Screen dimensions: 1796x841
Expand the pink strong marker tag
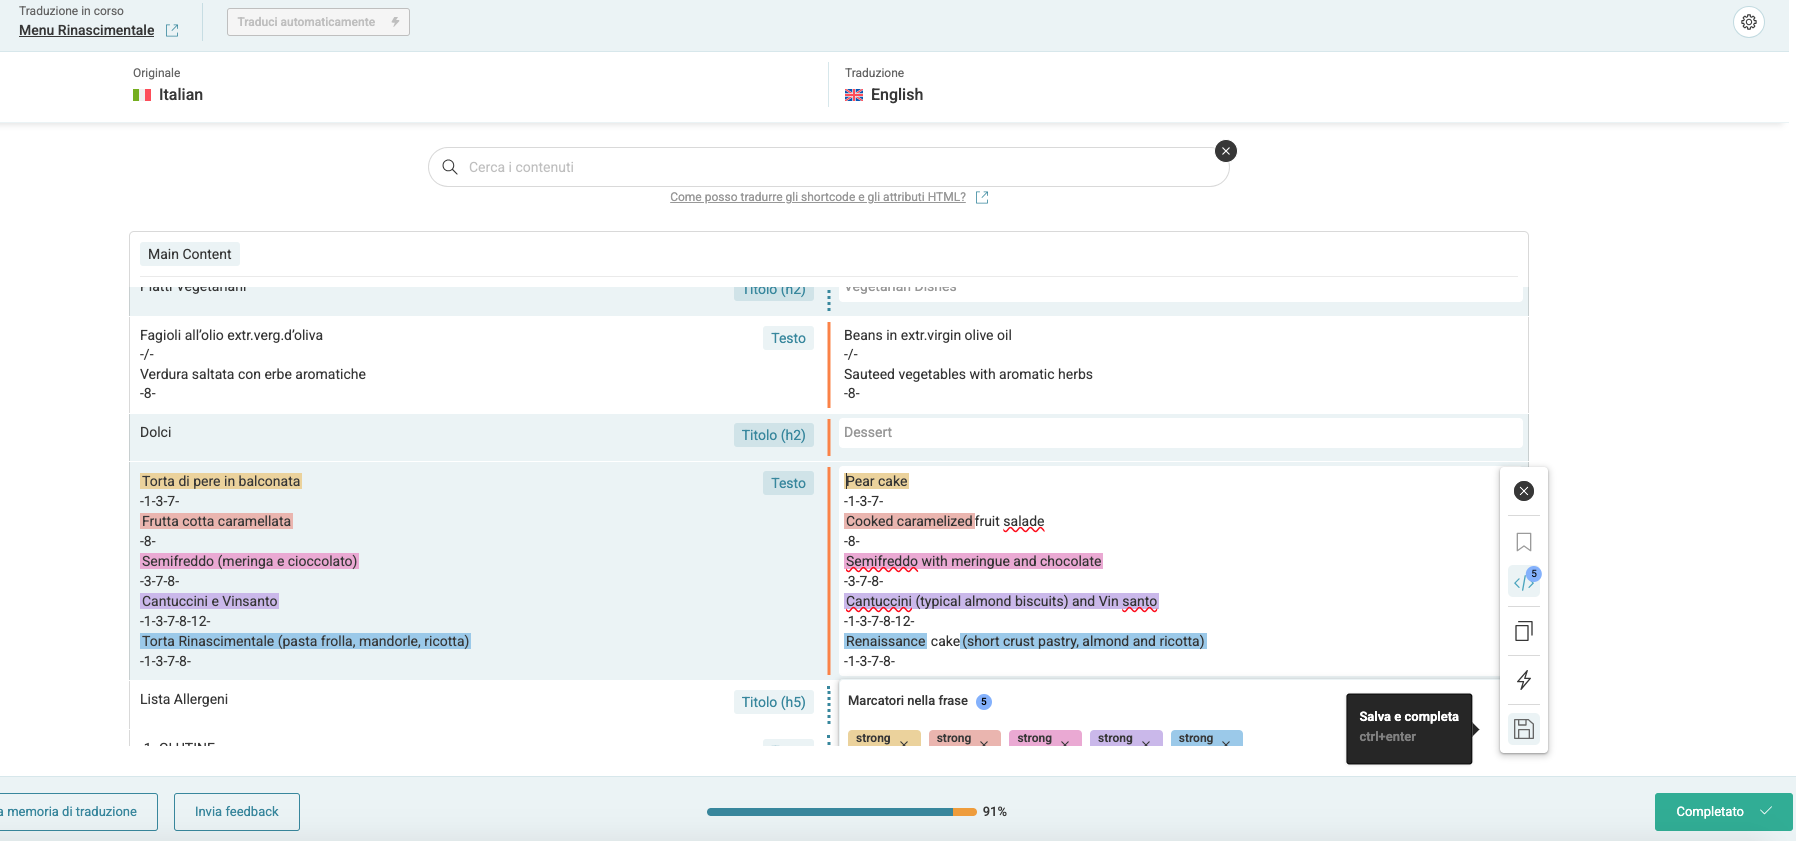[1065, 741]
